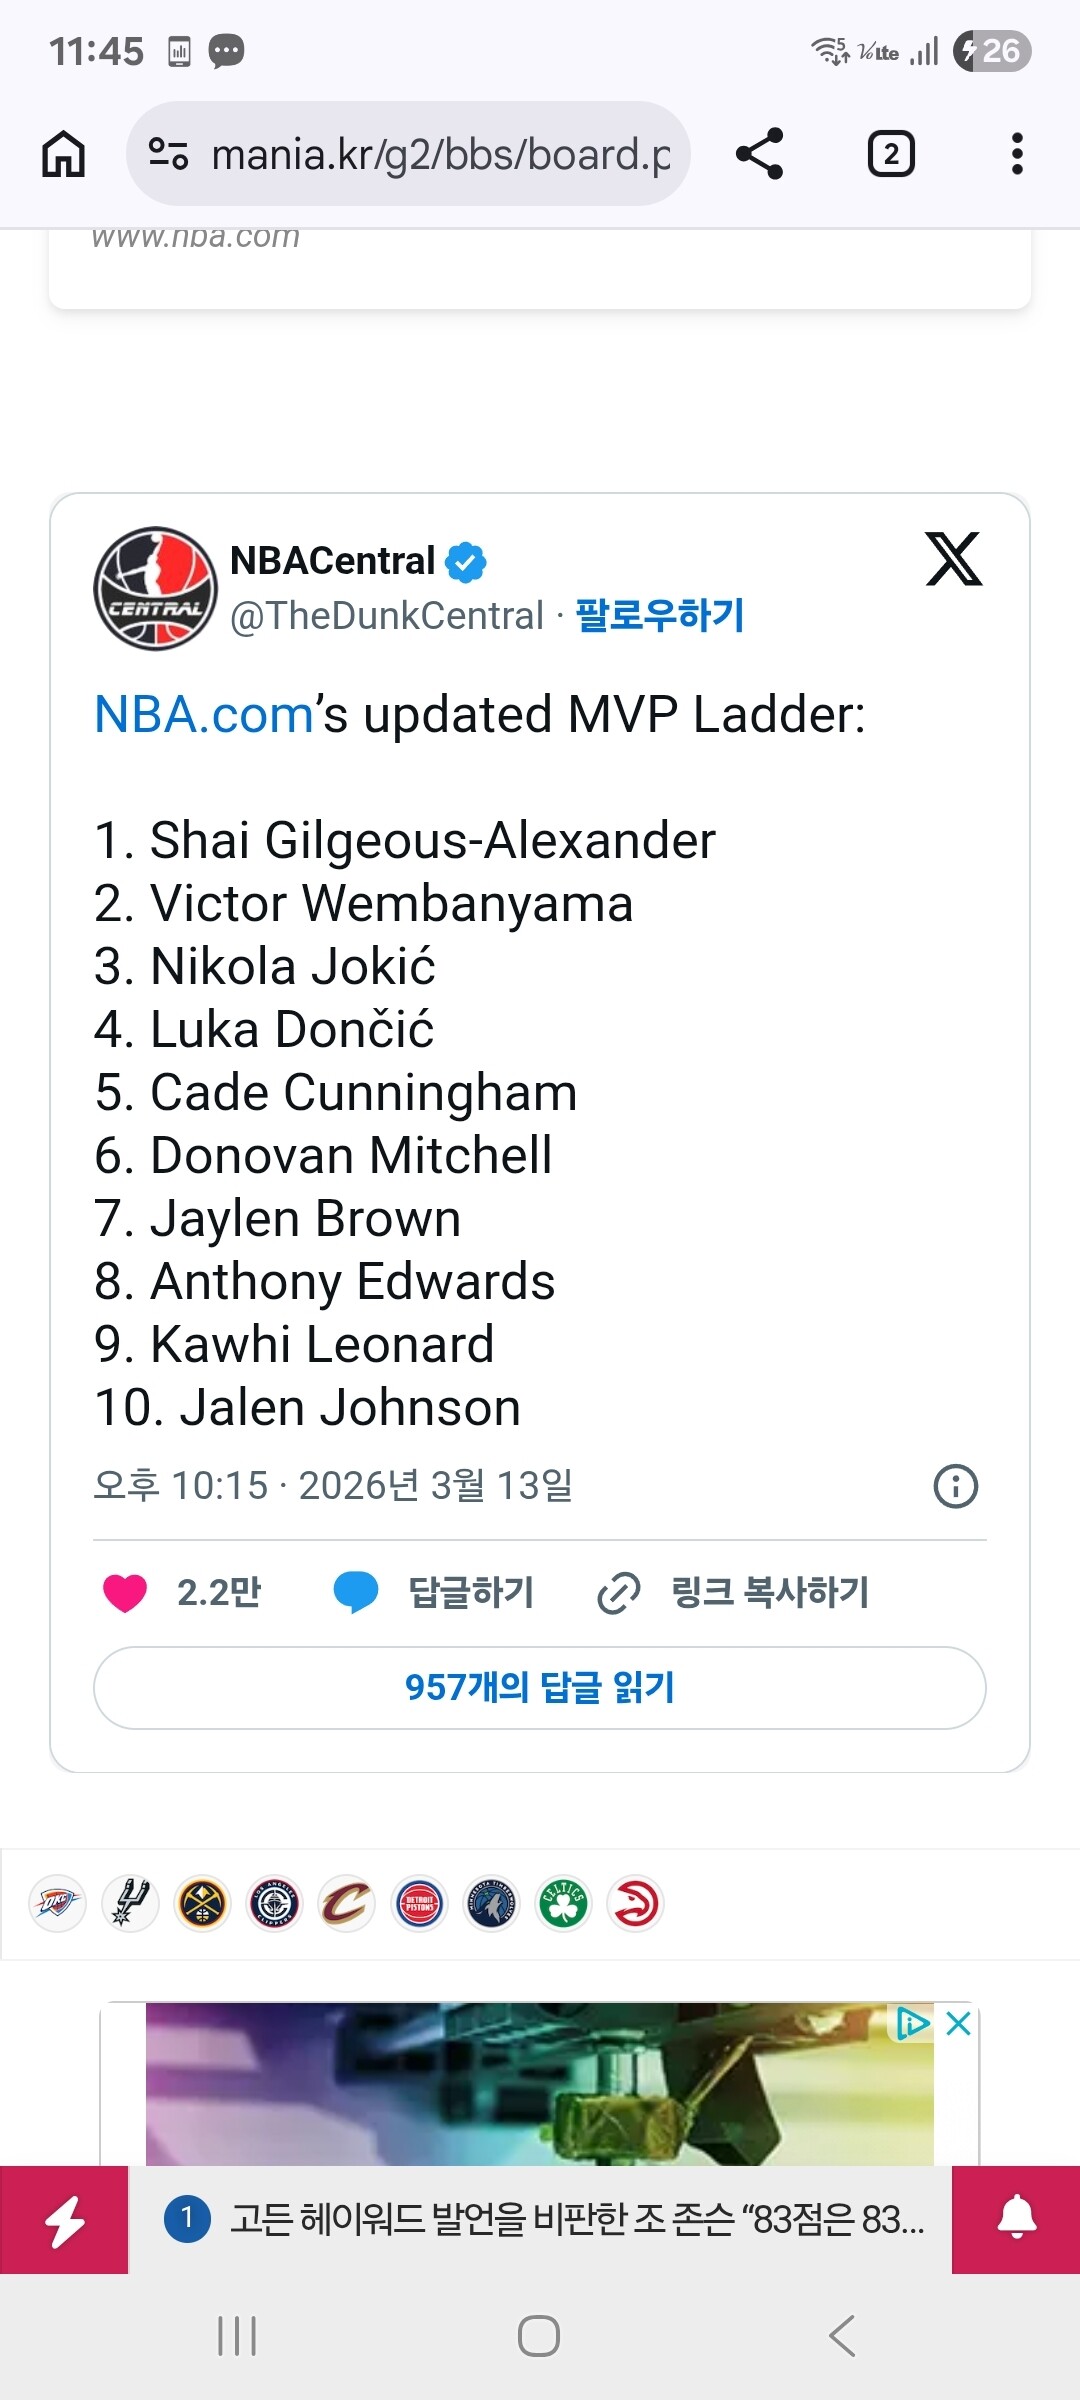Tap the Chrome home icon
This screenshot has width=1080, height=2400.
point(63,155)
